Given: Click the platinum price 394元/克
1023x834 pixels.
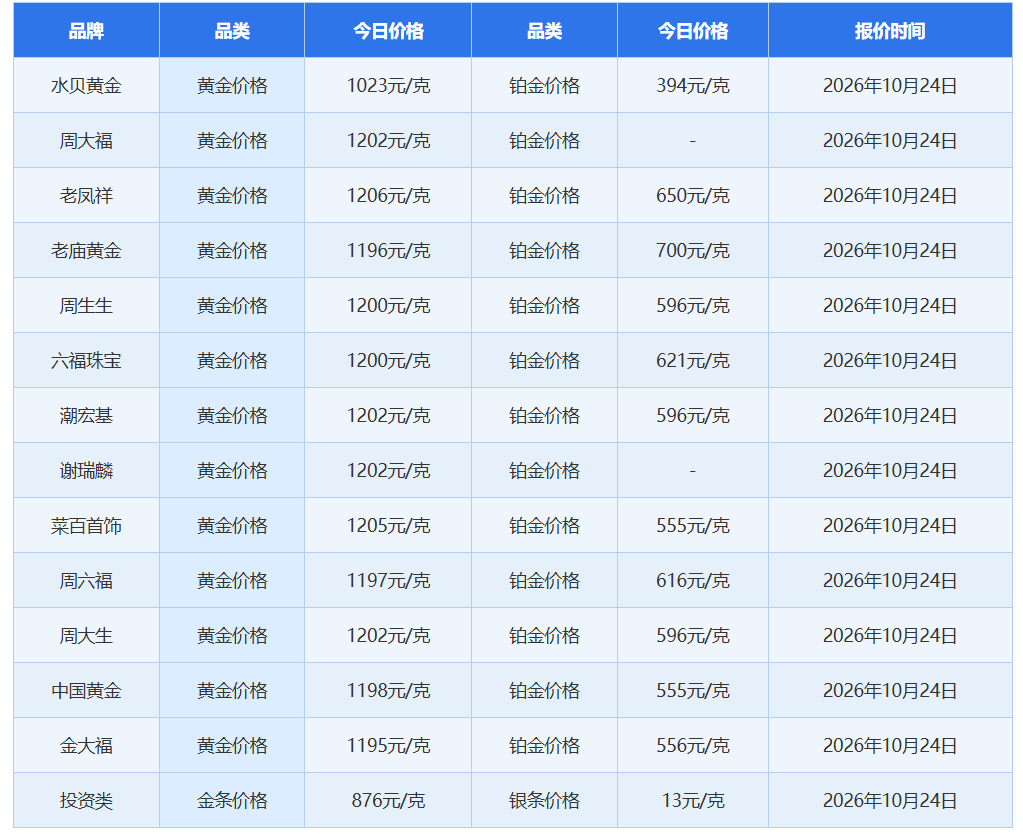Looking at the screenshot, I should point(693,85).
